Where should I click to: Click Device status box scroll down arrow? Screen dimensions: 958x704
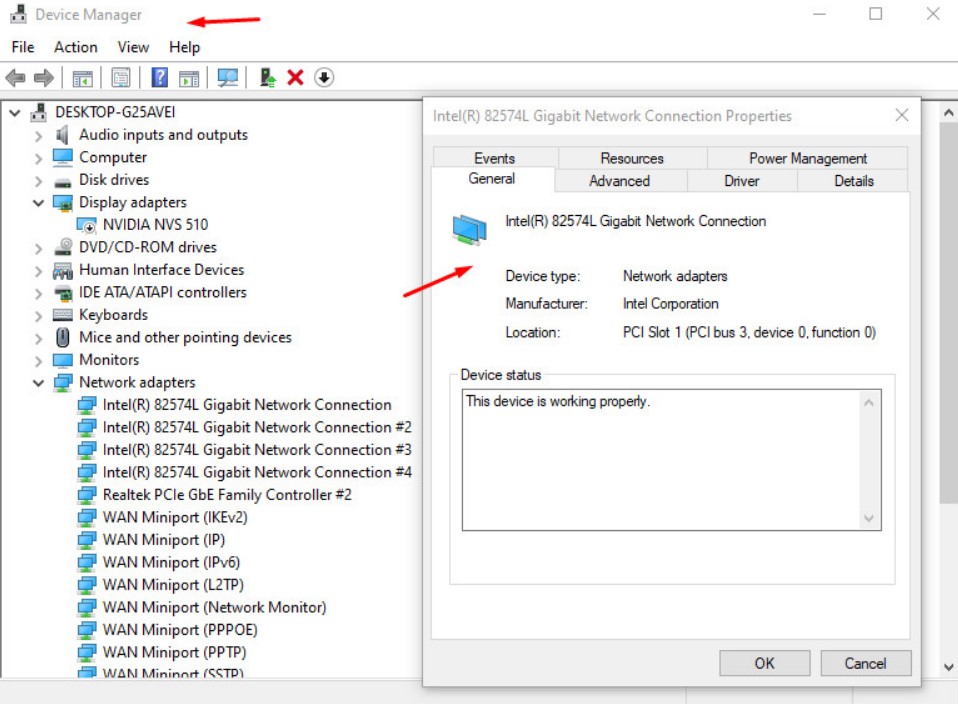coord(869,518)
